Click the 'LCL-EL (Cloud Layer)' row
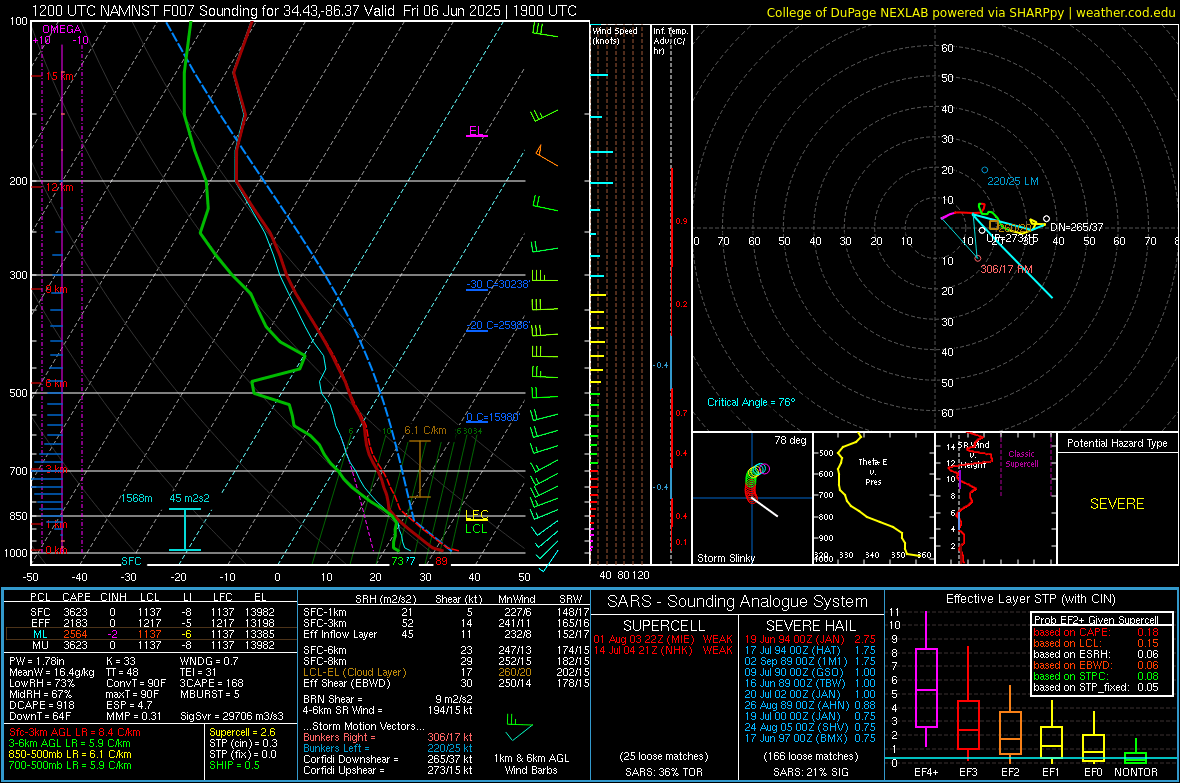 click(x=446, y=672)
